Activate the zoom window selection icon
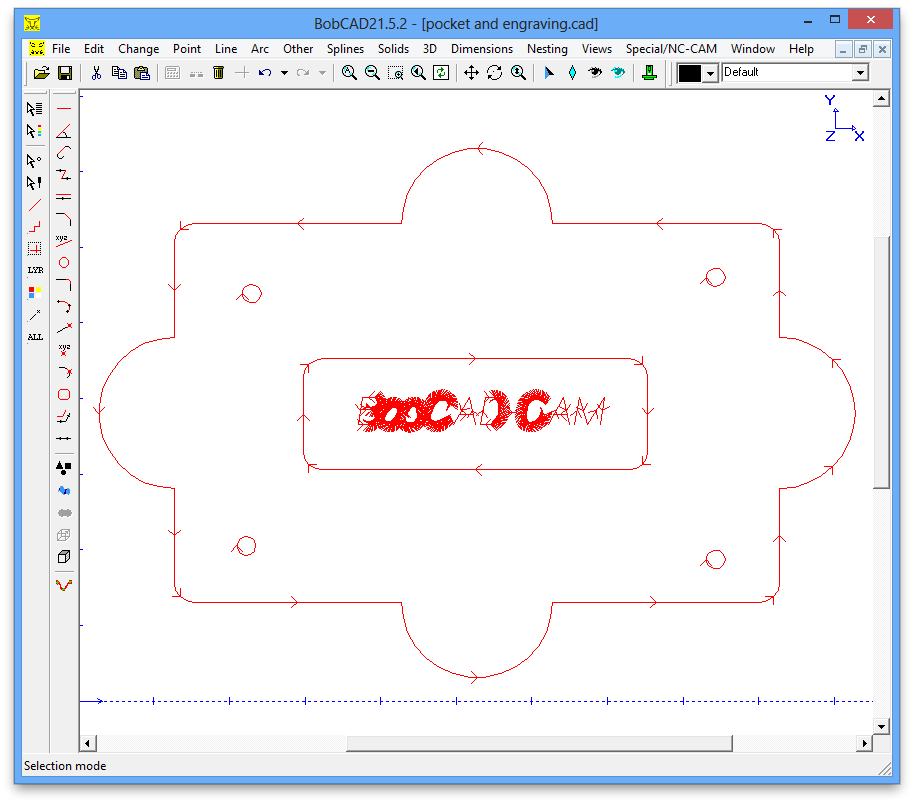Image resolution: width=914 pixels, height=804 pixels. tap(395, 73)
